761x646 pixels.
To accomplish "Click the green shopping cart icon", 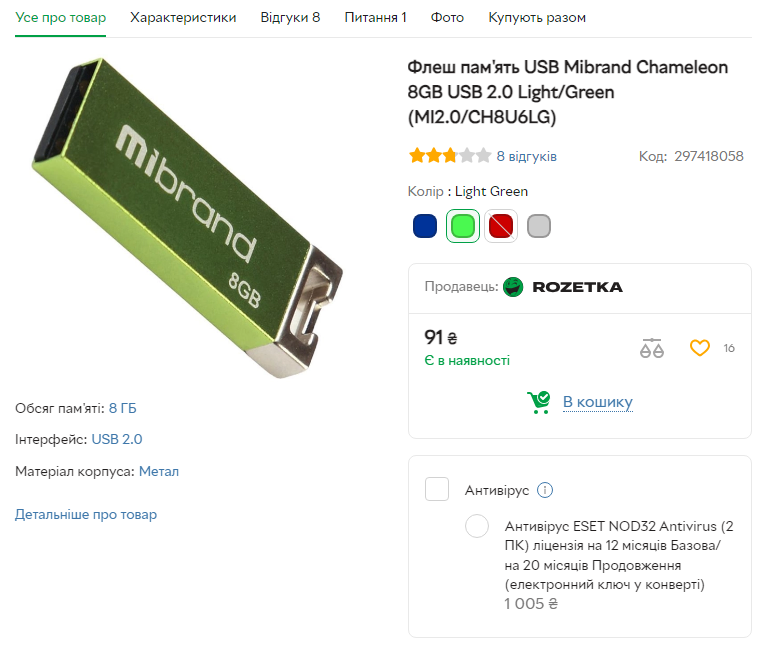I will pyautogui.click(x=539, y=402).
